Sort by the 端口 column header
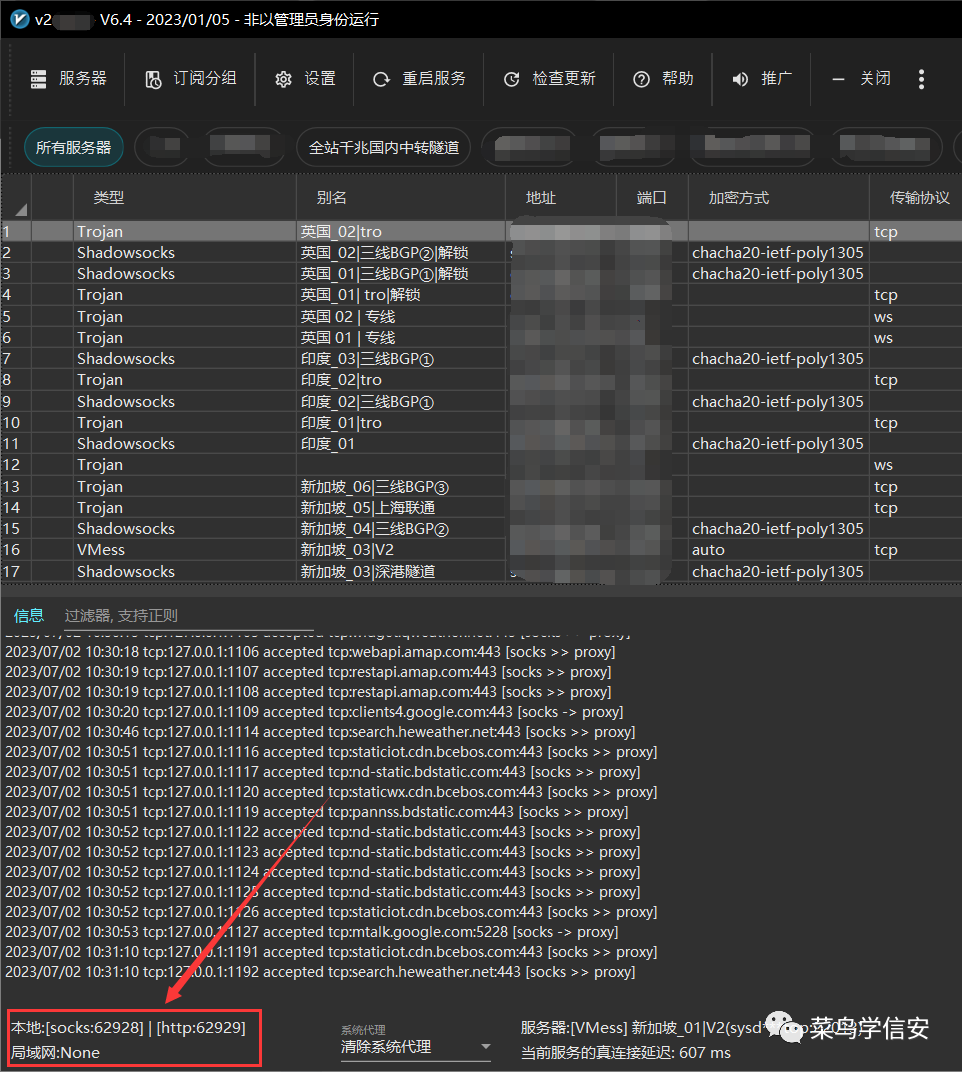The image size is (962, 1072). click(652, 198)
